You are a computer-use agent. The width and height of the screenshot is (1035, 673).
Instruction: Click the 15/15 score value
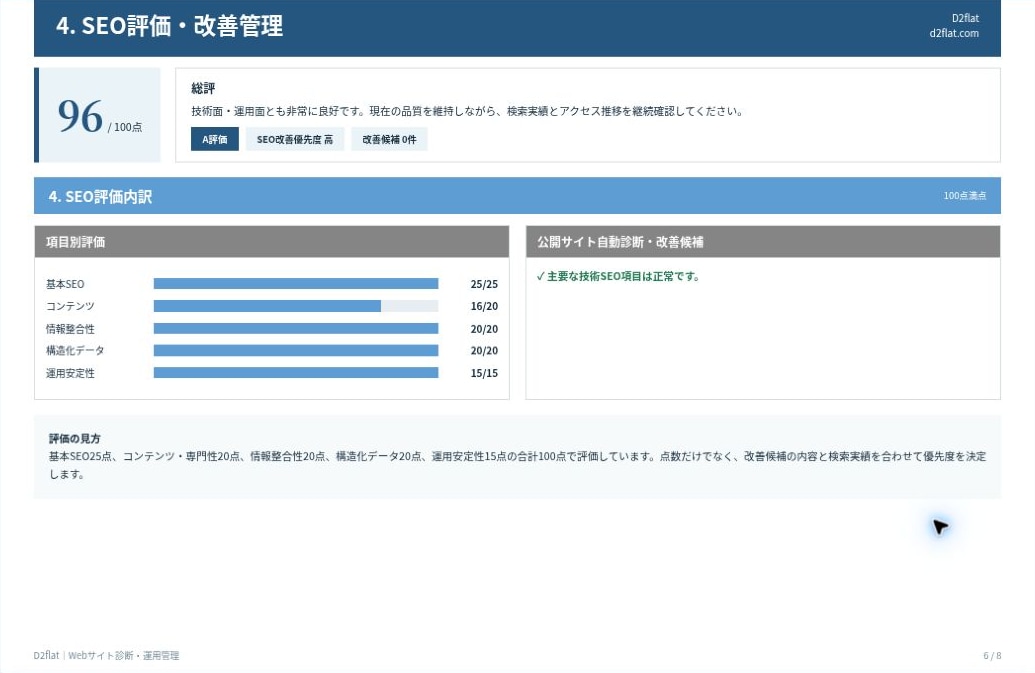coord(484,373)
